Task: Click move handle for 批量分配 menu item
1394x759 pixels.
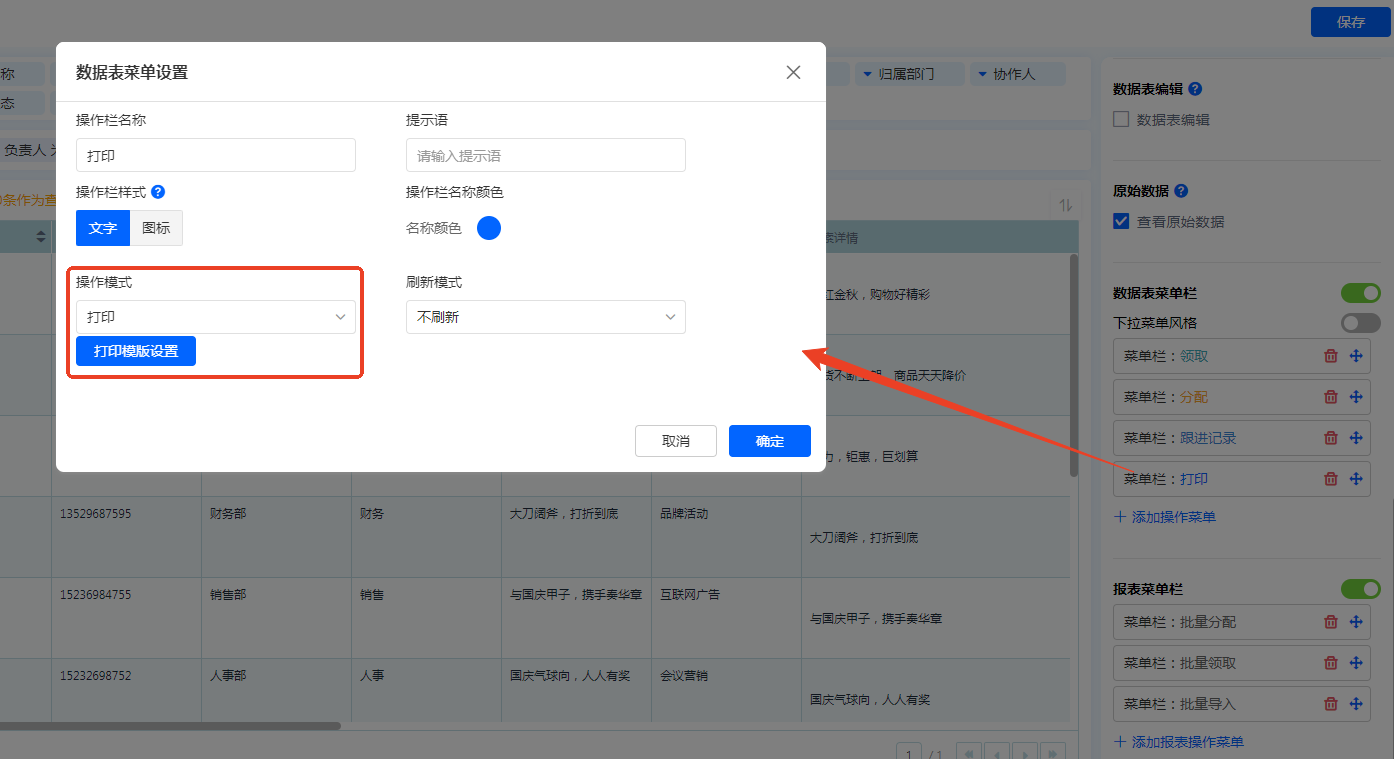Action: [1356, 622]
